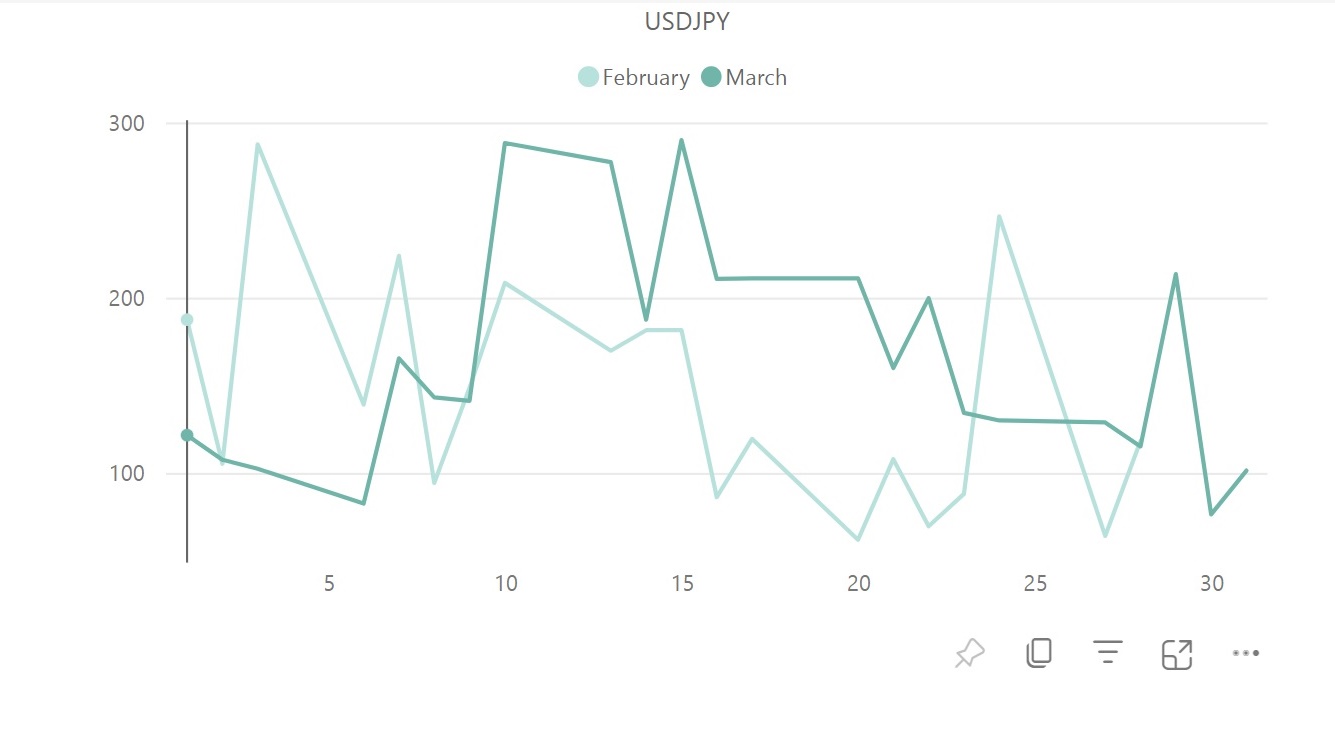Click the x-axis label 30
Viewport: 1335px width, 739px height.
pyautogui.click(x=1212, y=584)
